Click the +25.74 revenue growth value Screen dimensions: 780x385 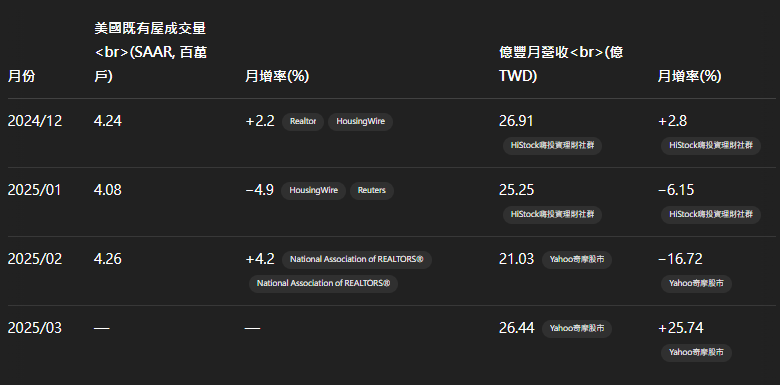(x=681, y=328)
